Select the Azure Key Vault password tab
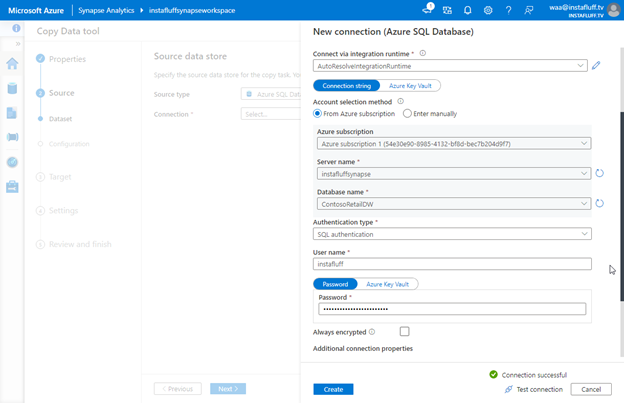624x403 pixels. pyautogui.click(x=387, y=284)
